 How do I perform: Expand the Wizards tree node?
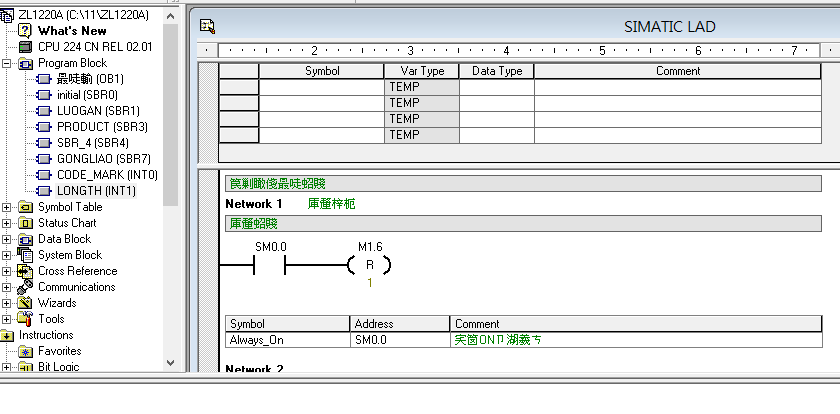tap(8, 303)
